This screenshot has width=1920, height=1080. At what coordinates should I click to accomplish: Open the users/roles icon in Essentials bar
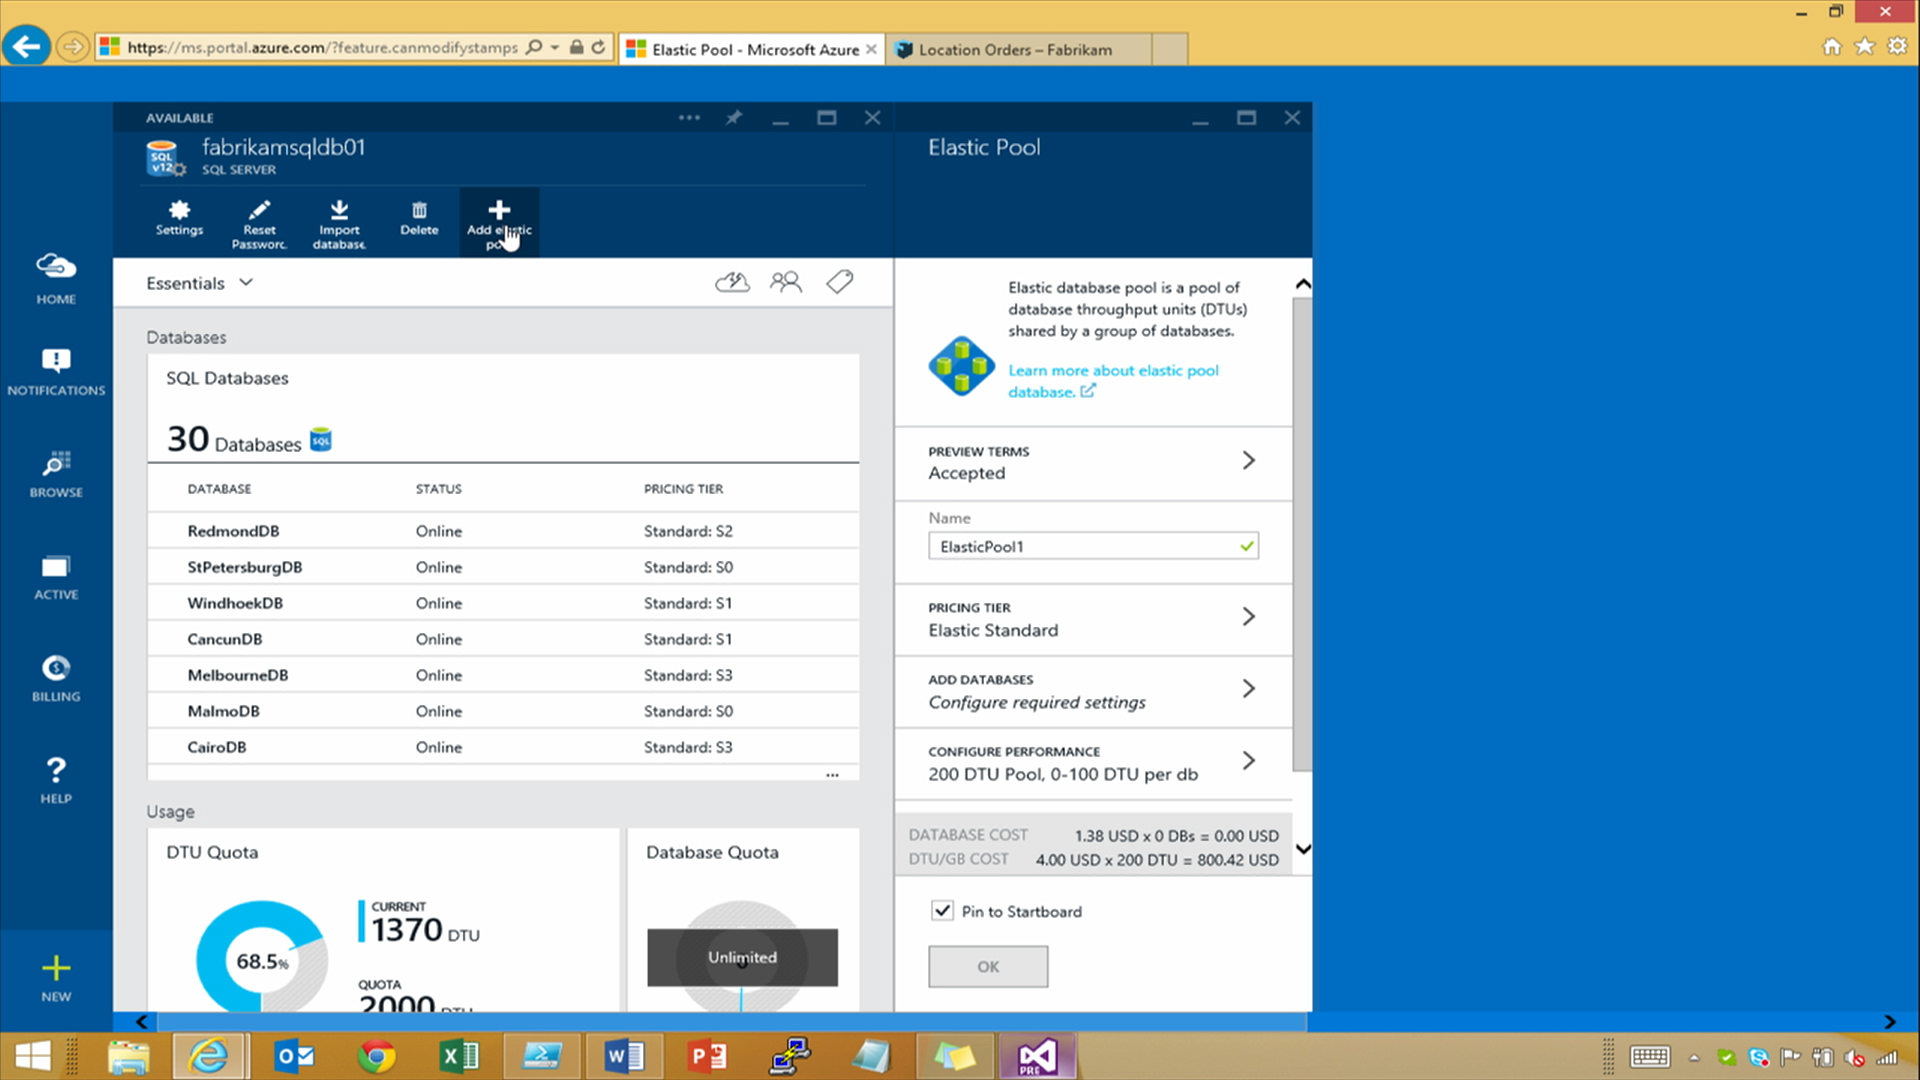tap(786, 282)
